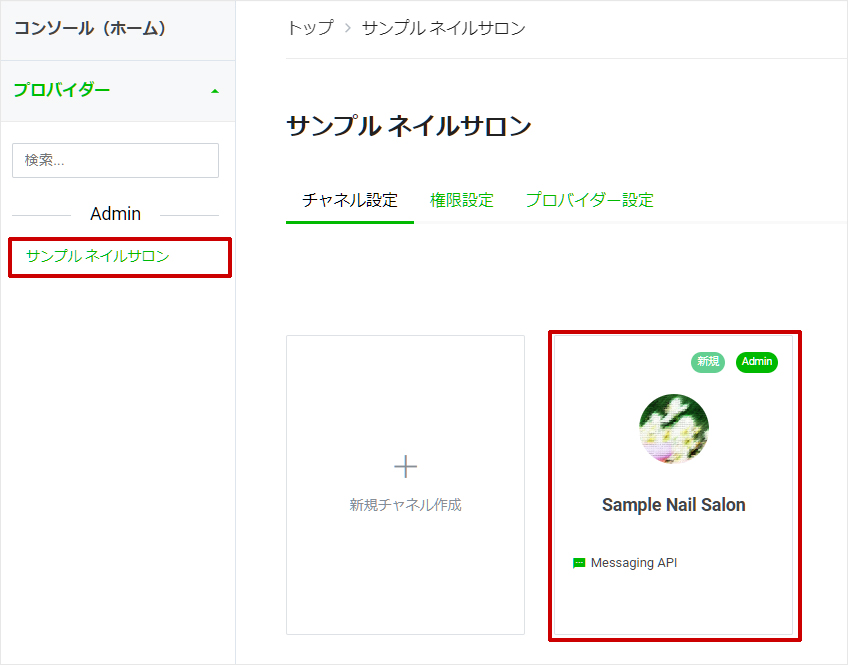The height and width of the screenshot is (665, 848).
Task: Open the プロバイダー設定 tab
Action: (589, 200)
